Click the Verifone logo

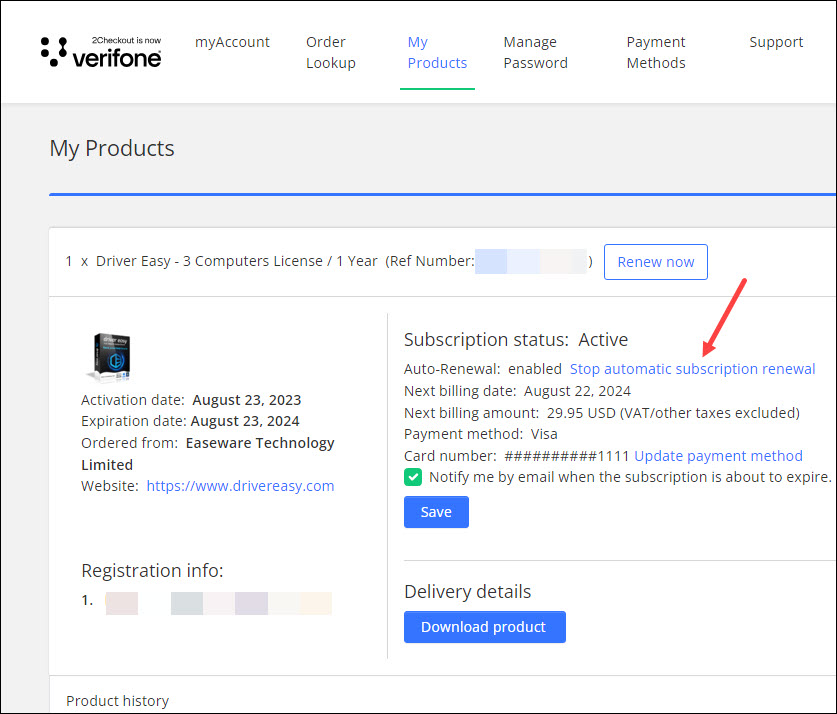click(x=101, y=52)
